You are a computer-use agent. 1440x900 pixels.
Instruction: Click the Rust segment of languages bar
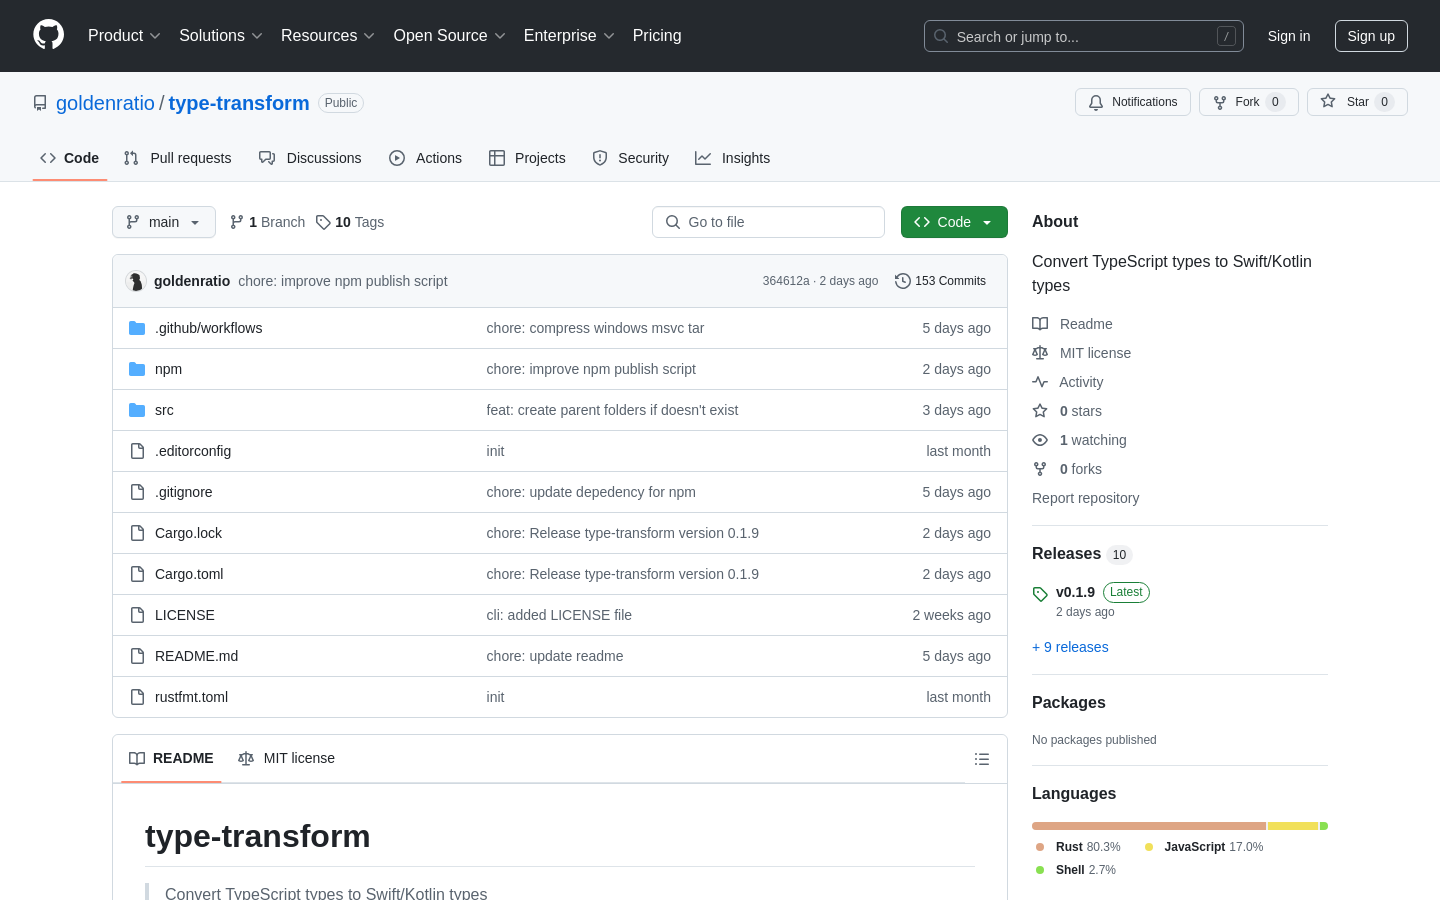pyautogui.click(x=1149, y=826)
